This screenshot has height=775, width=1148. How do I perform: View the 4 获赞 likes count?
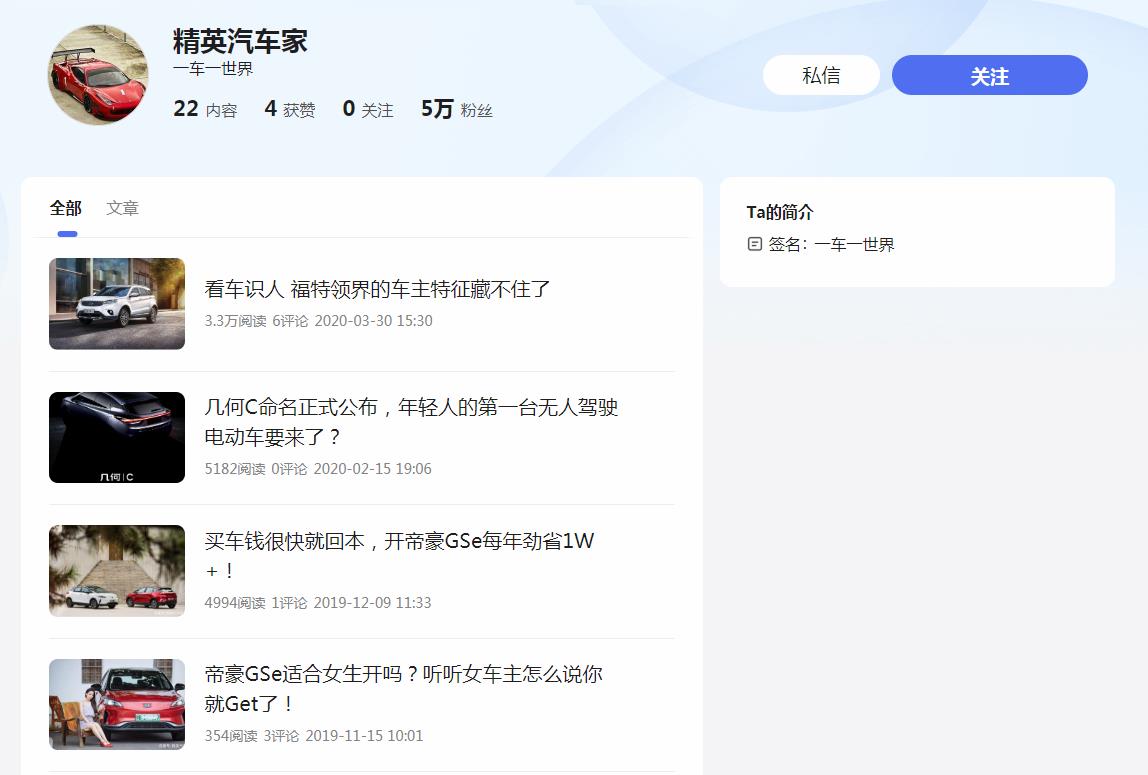tap(290, 109)
